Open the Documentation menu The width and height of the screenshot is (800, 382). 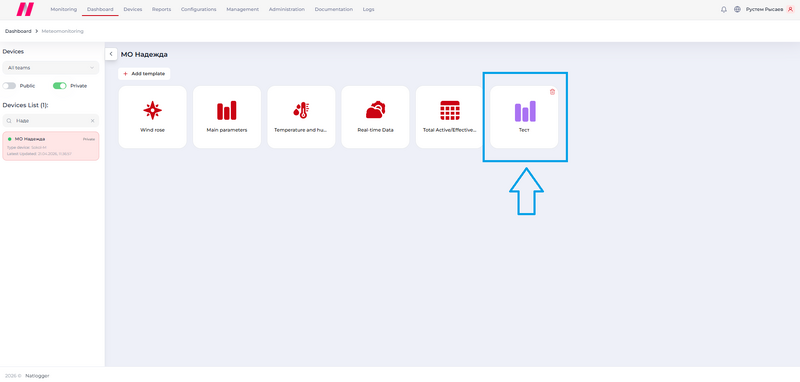[334, 9]
